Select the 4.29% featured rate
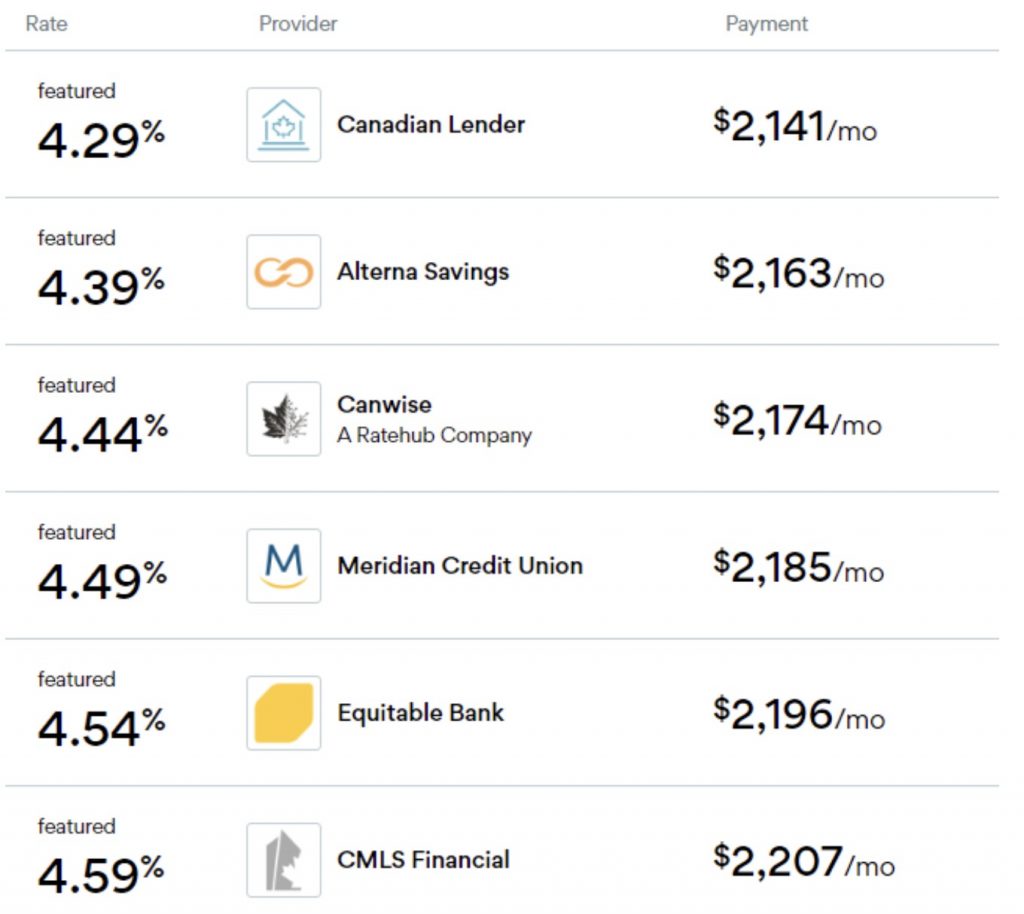 pyautogui.click(x=101, y=140)
